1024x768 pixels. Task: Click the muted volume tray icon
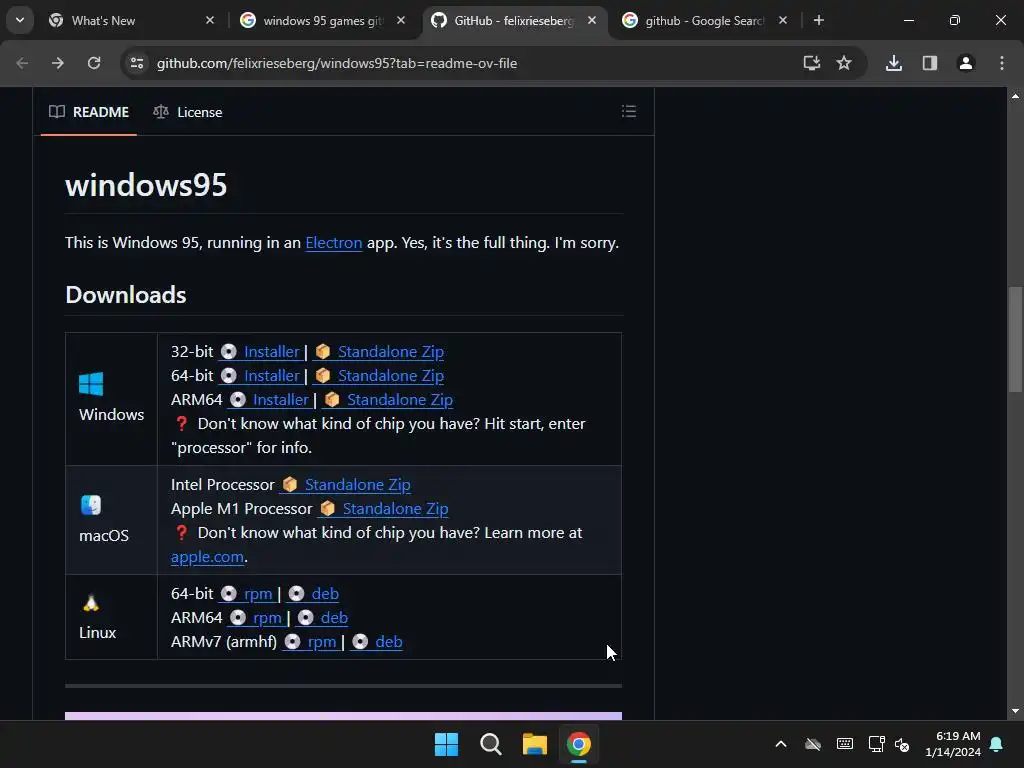pos(902,744)
